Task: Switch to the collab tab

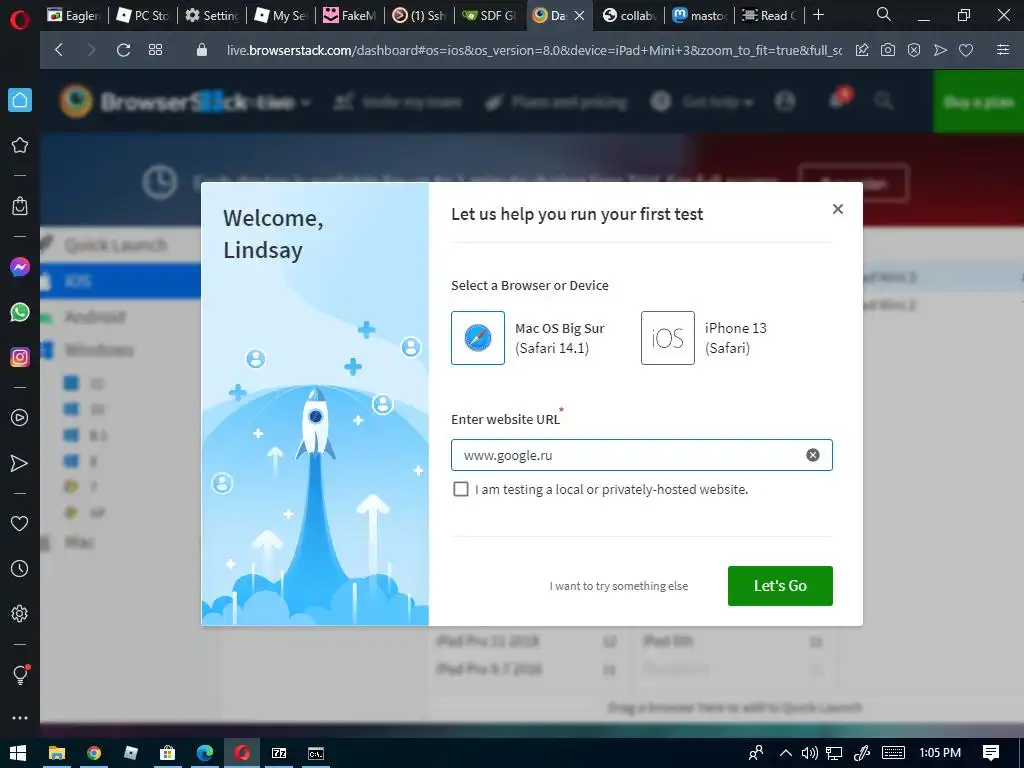Action: [x=629, y=15]
